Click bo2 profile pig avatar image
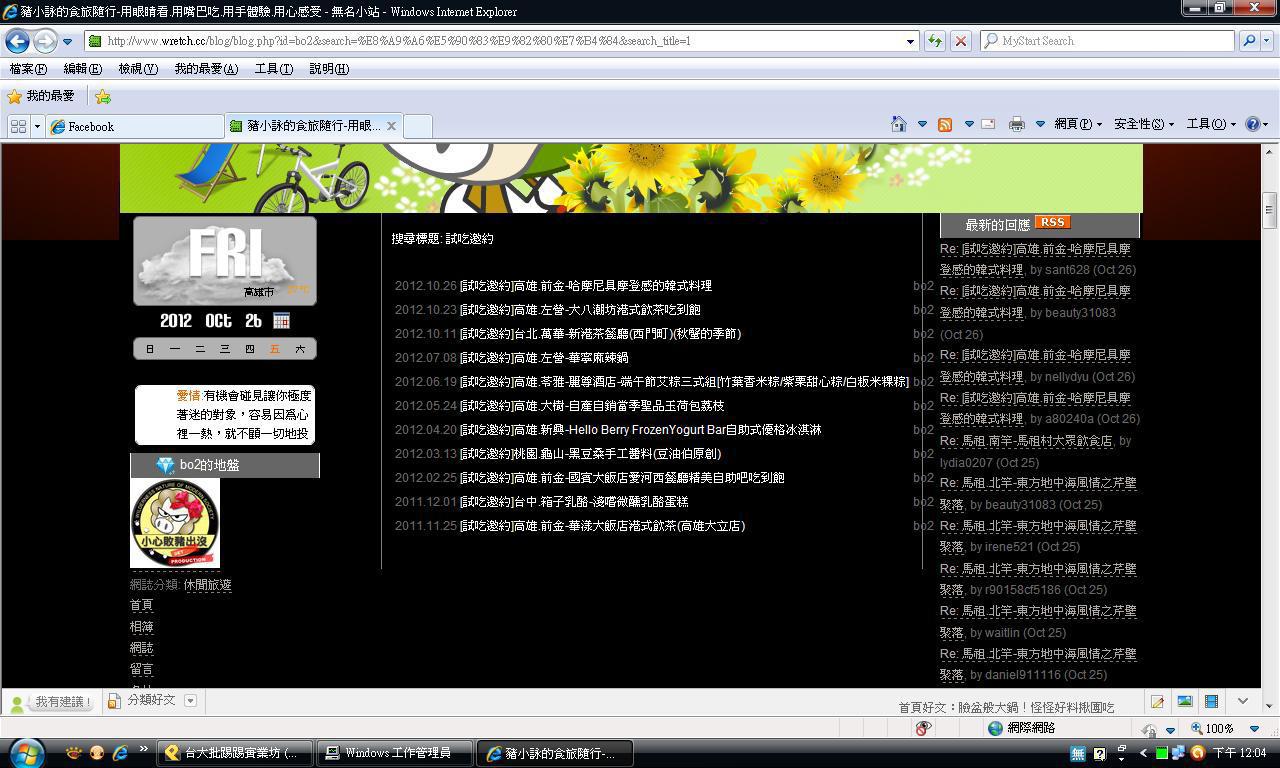 pyautogui.click(x=175, y=523)
